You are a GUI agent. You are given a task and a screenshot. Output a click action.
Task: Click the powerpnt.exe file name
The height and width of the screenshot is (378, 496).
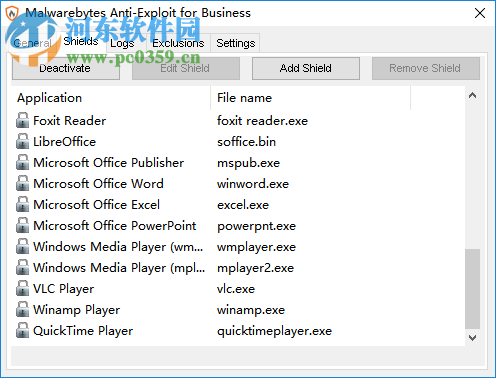click(x=256, y=226)
